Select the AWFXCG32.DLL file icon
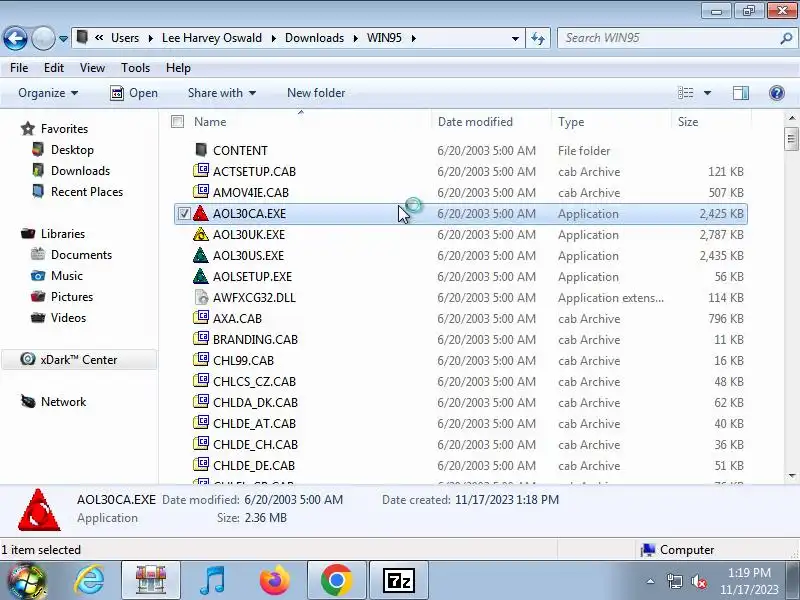The image size is (800, 600). (x=202, y=297)
